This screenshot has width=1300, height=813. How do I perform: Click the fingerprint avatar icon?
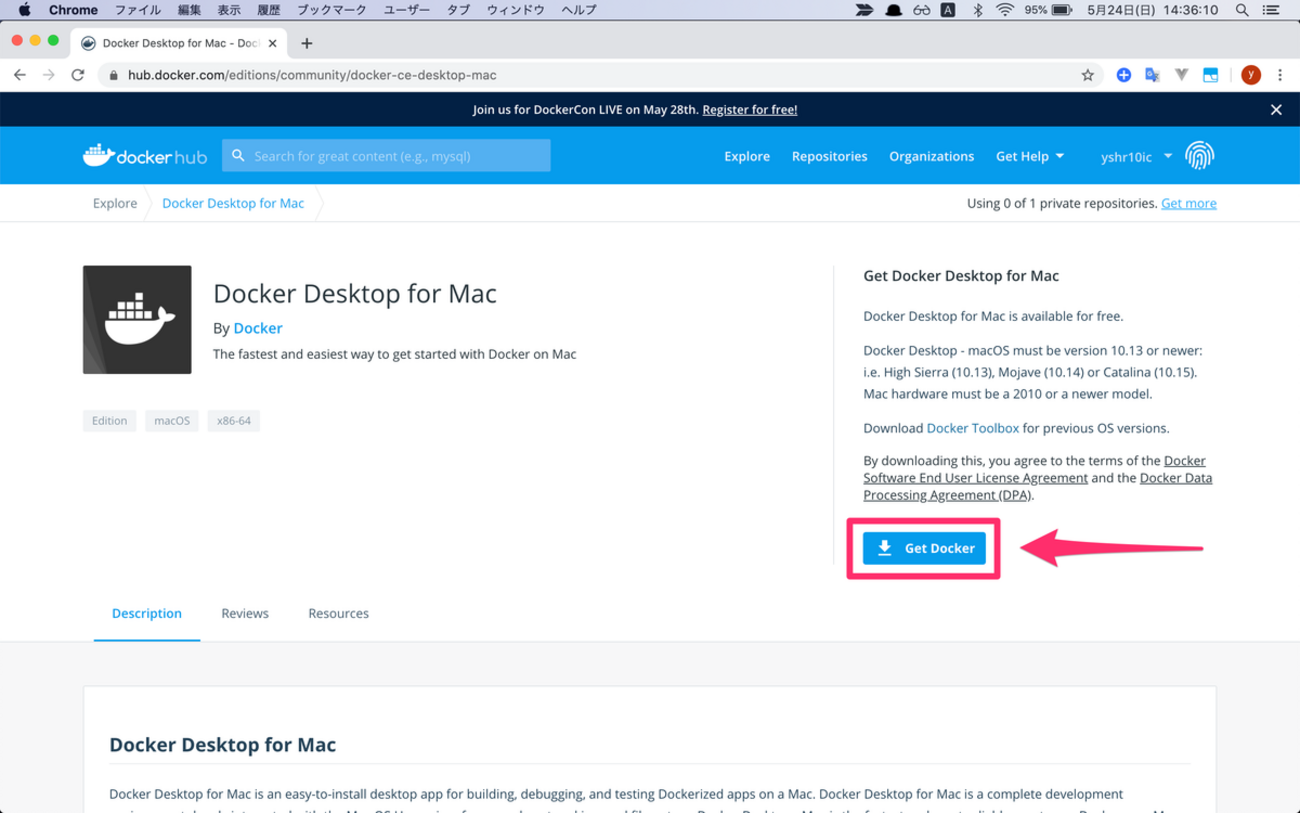[x=1199, y=156]
